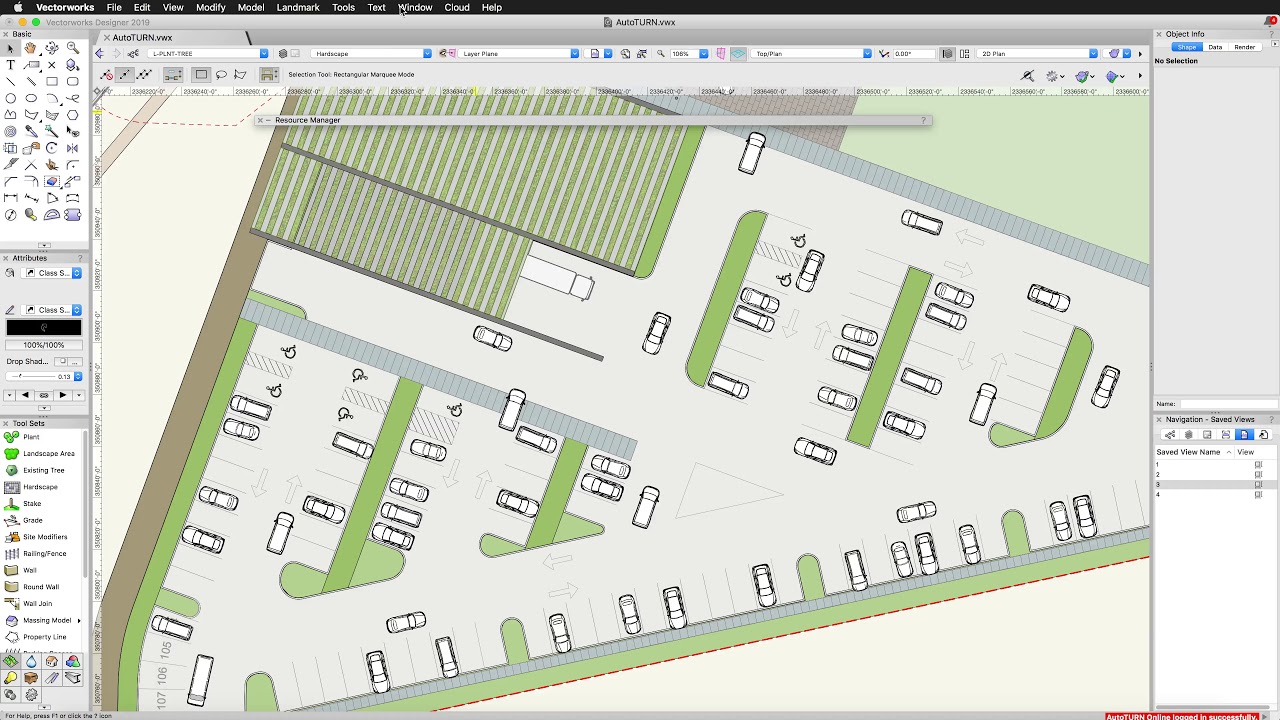The height and width of the screenshot is (720, 1280).
Task: Switch to the Data tab in Object Info
Action: click(1215, 47)
